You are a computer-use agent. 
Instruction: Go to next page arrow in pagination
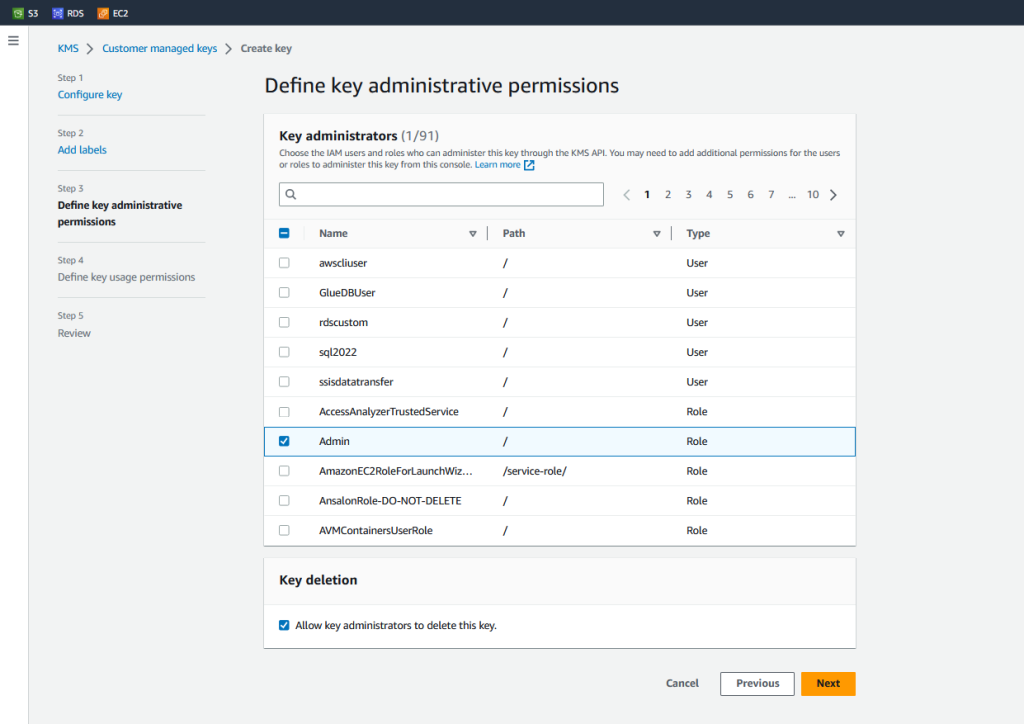click(833, 195)
